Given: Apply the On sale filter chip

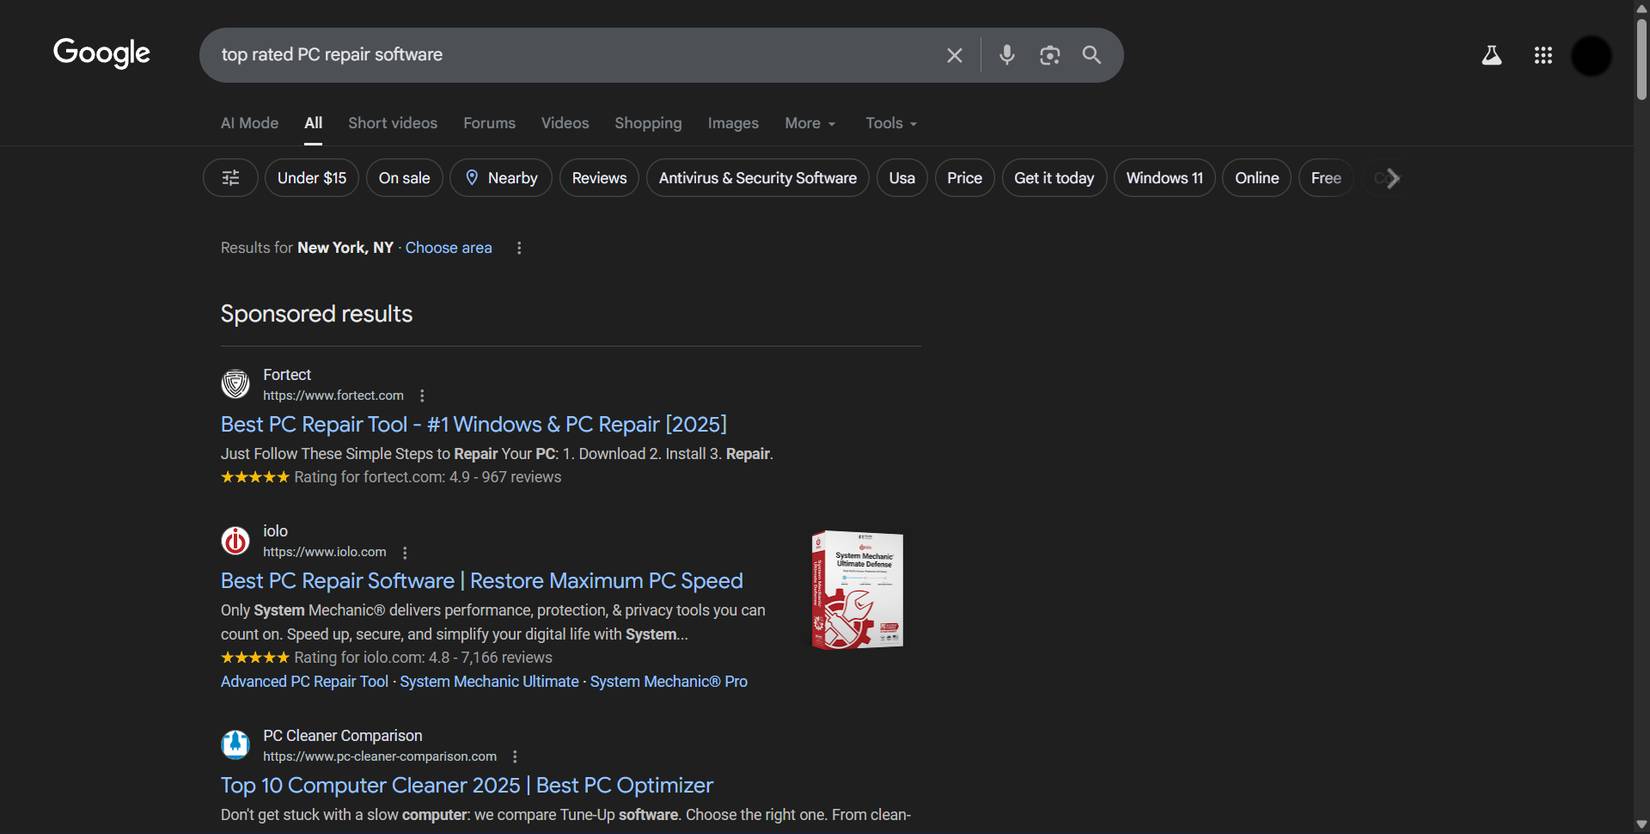Looking at the screenshot, I should tap(404, 178).
